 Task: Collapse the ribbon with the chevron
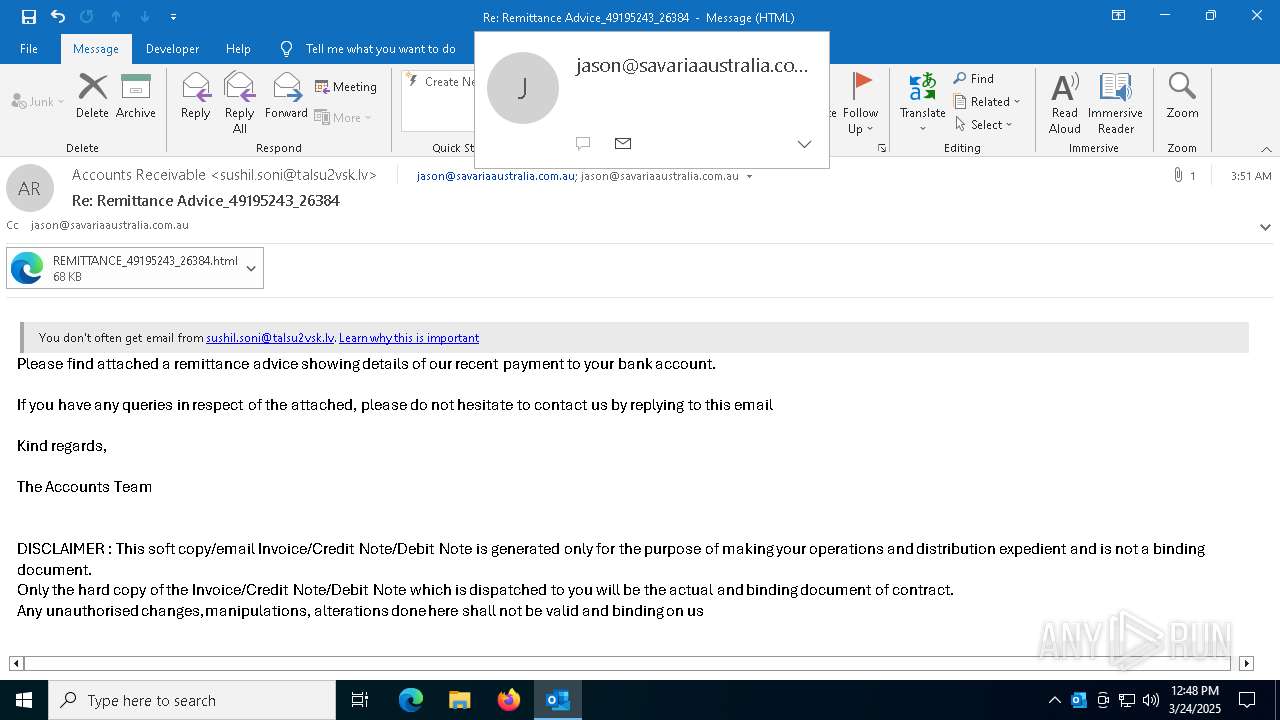pos(1266,149)
